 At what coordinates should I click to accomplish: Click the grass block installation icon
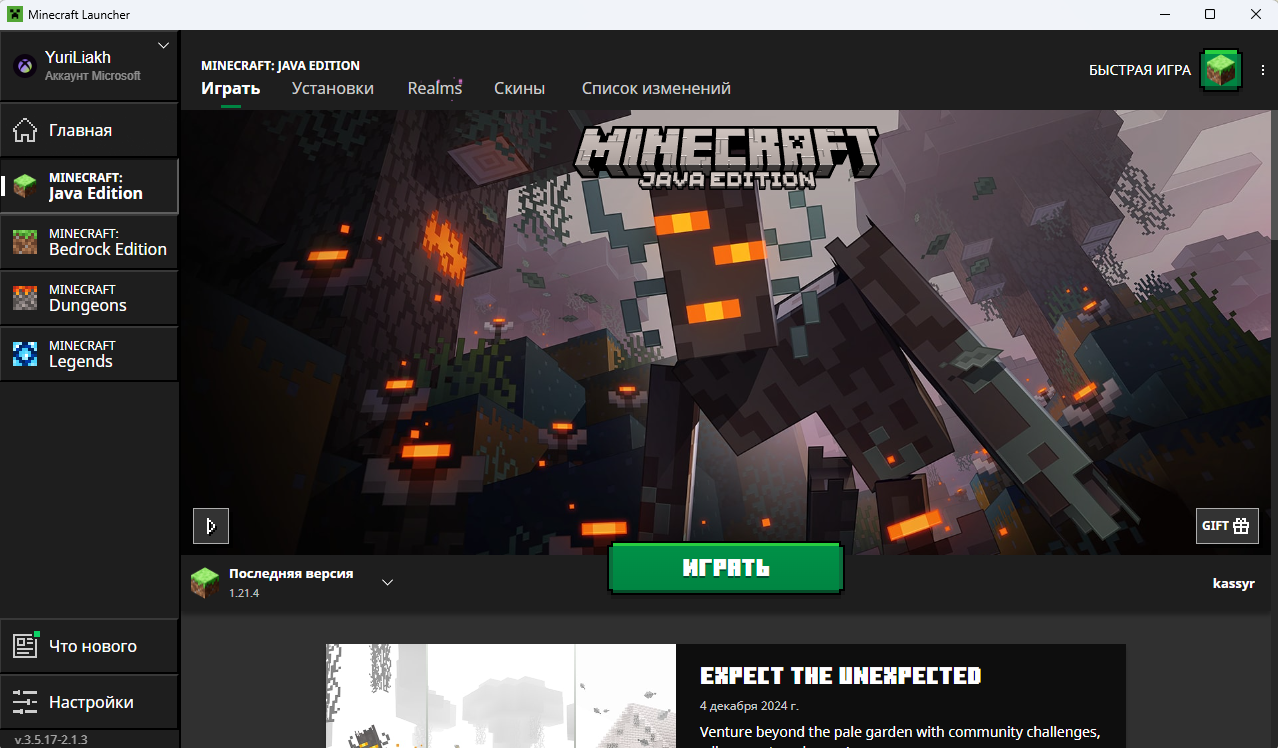pyautogui.click(x=205, y=583)
